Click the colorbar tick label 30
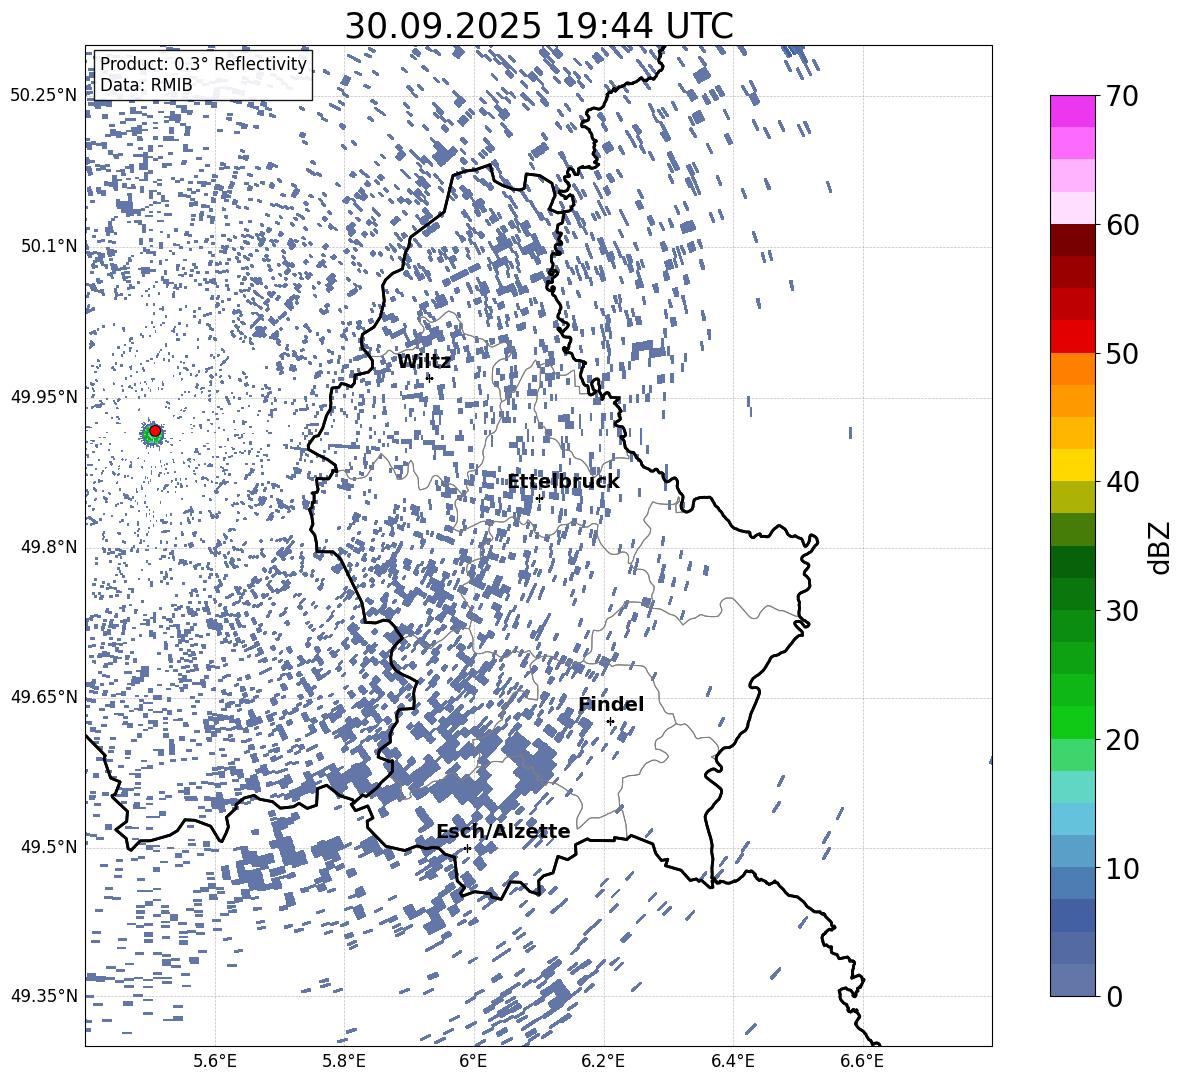1184x1081 pixels. coord(1122,611)
